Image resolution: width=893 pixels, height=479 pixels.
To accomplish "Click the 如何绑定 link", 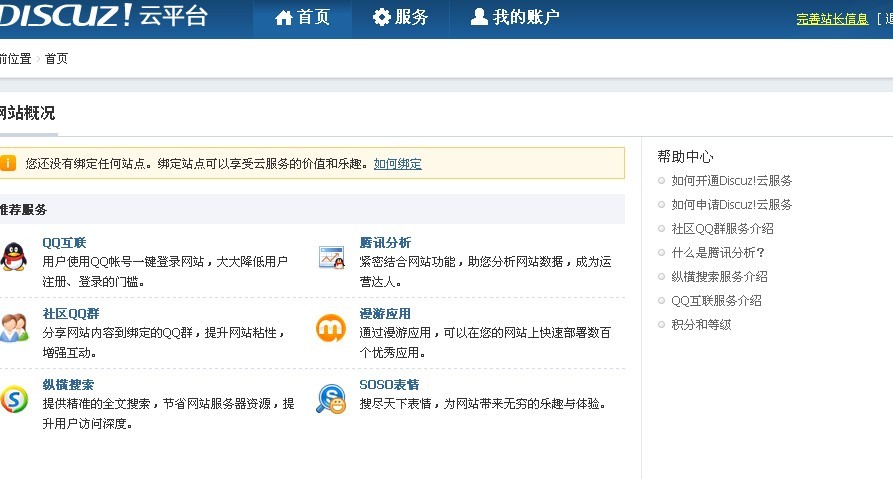I will (398, 164).
